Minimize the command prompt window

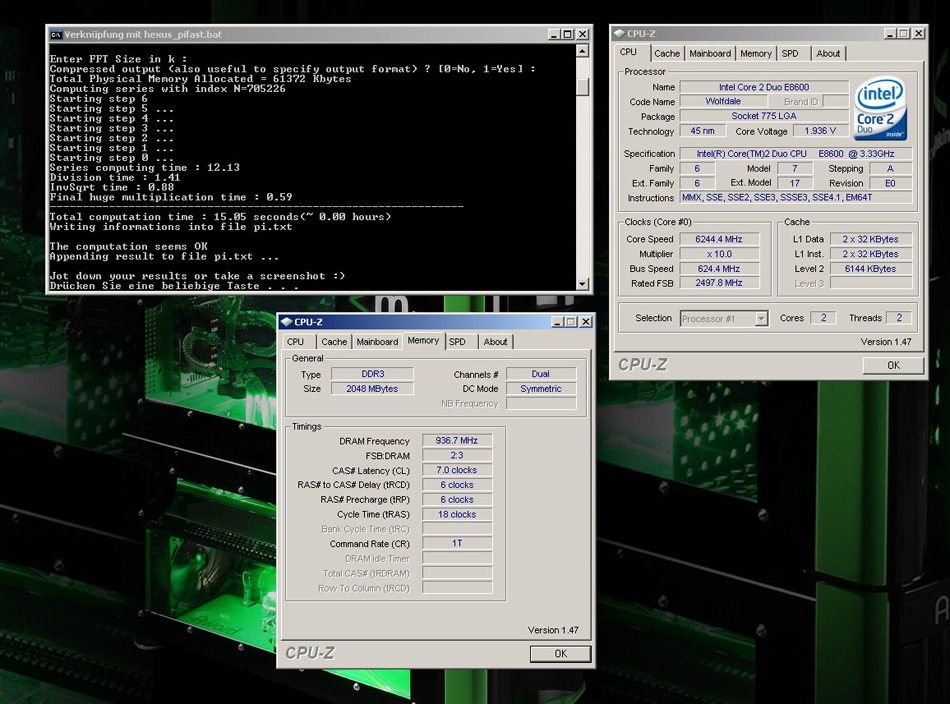click(554, 35)
